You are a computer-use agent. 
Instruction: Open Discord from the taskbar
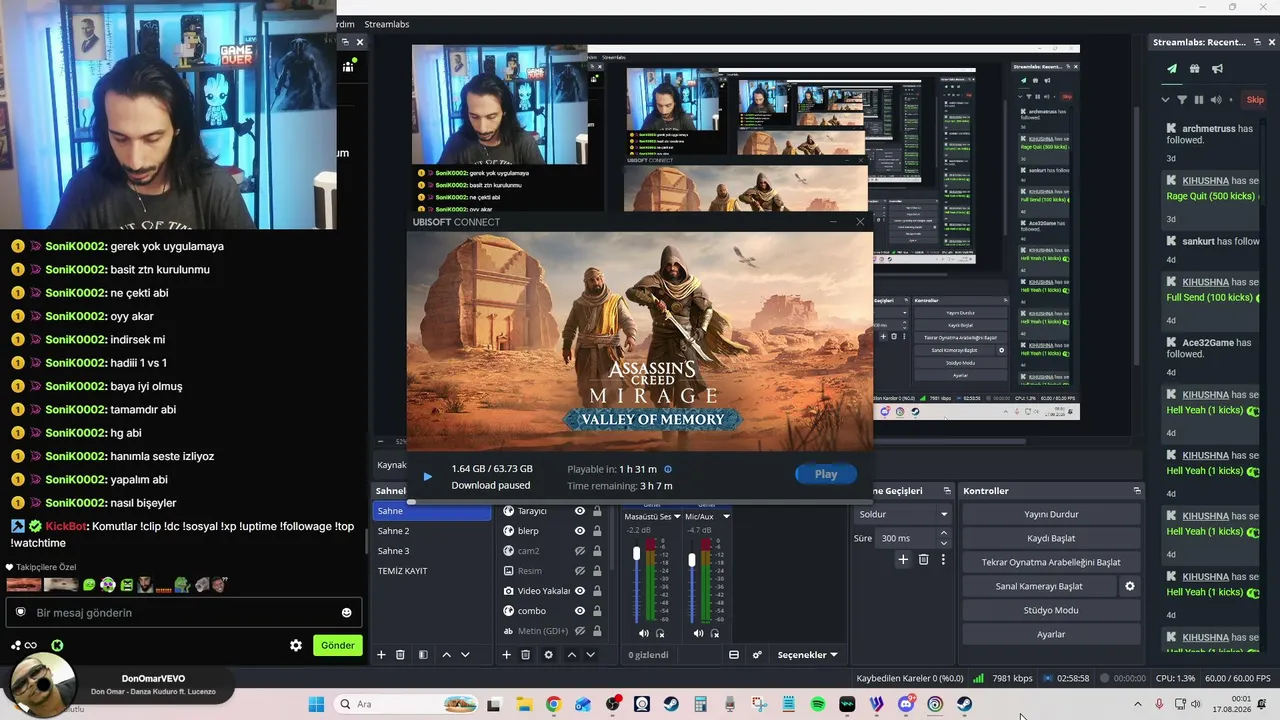click(907, 704)
